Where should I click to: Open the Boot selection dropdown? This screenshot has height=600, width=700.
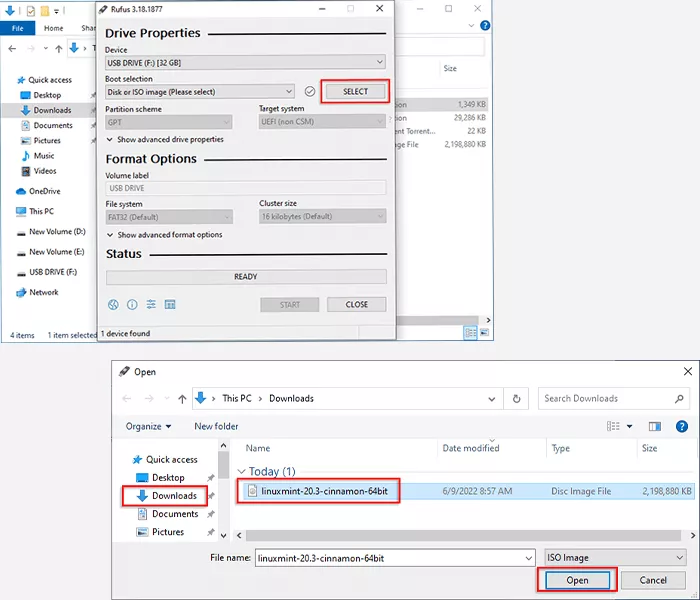click(200, 92)
